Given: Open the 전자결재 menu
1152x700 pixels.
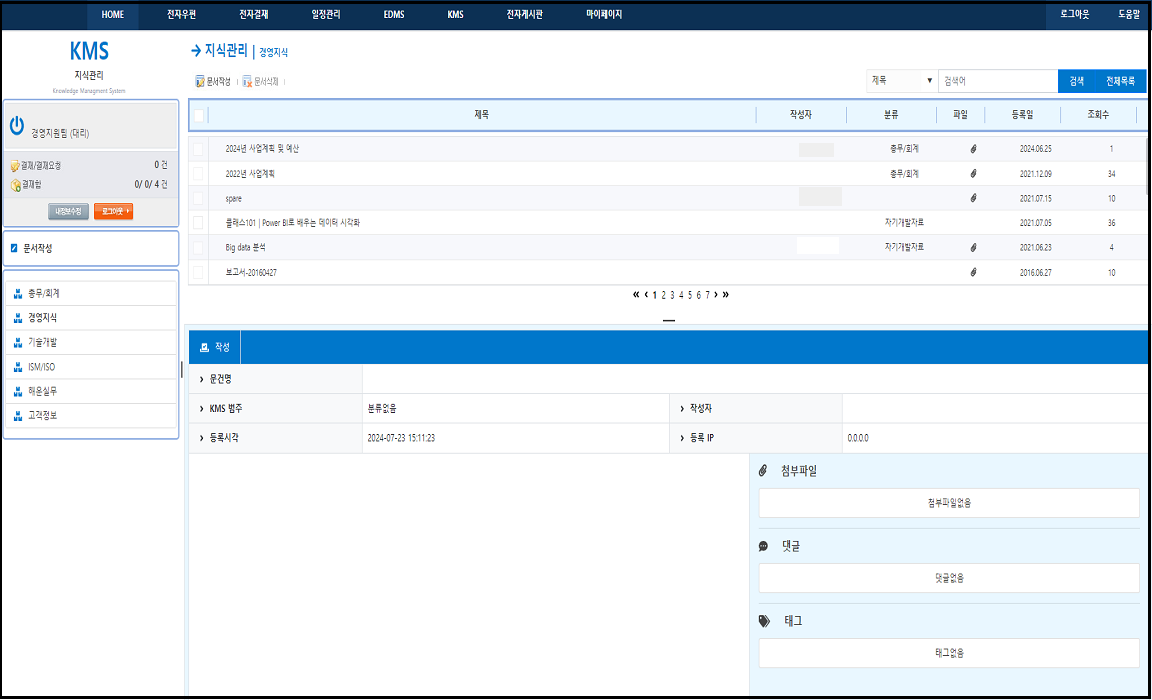Looking at the screenshot, I should click(x=254, y=15).
